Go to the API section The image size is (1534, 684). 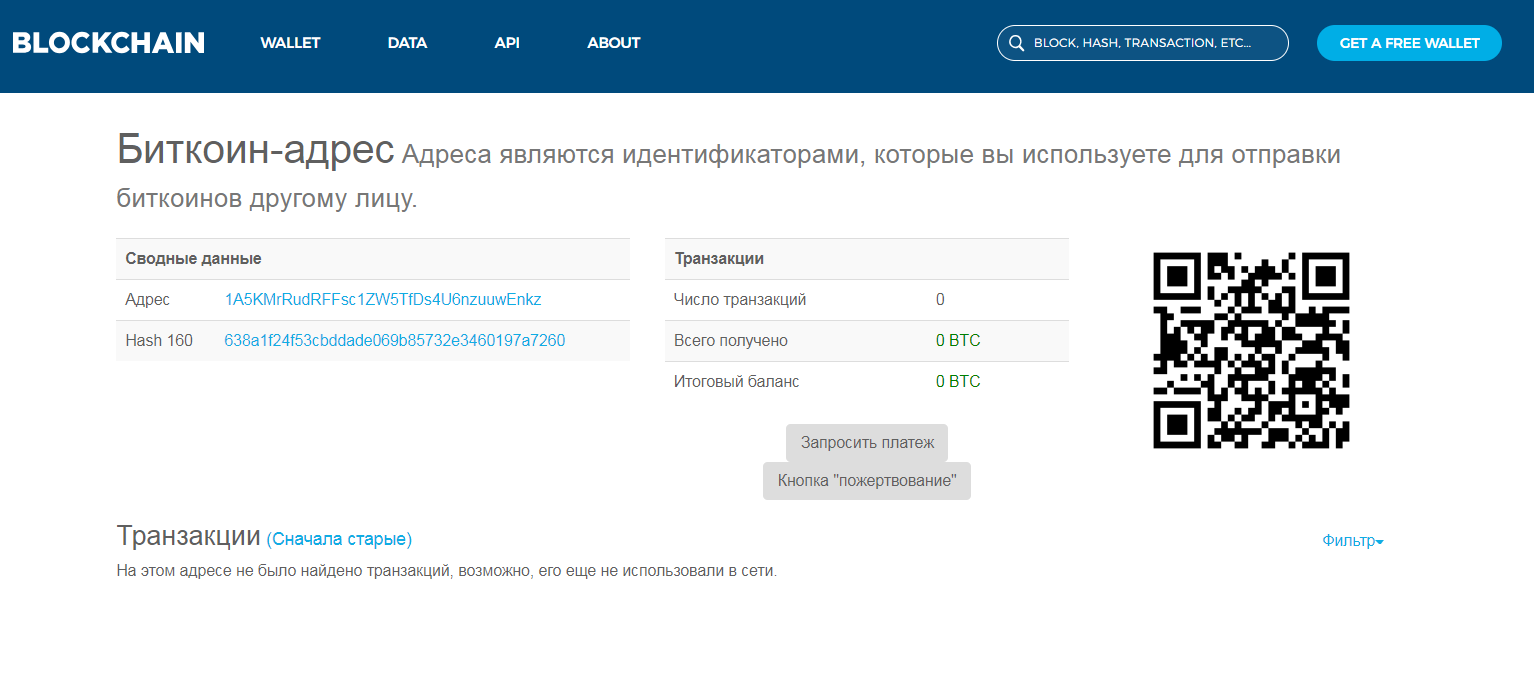tap(507, 43)
